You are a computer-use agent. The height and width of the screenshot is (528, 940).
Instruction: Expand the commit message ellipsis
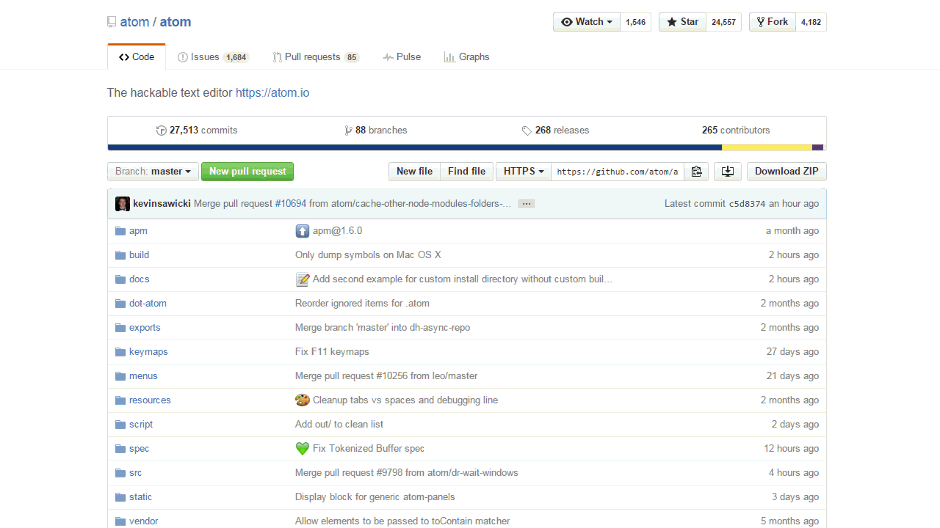click(526, 203)
